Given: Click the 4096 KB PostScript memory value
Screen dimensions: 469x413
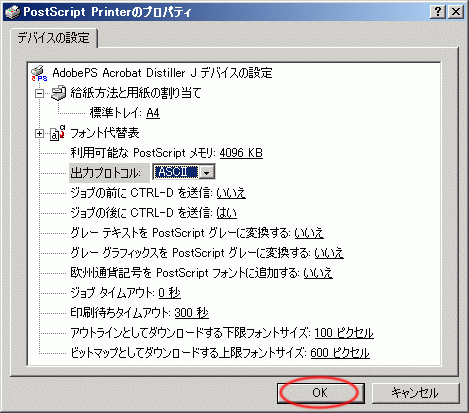Looking at the screenshot, I should [x=241, y=153].
